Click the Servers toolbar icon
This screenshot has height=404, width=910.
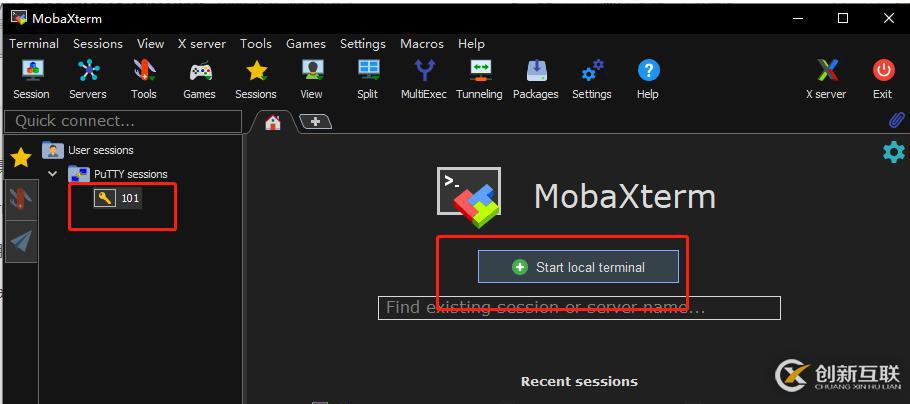tap(88, 71)
